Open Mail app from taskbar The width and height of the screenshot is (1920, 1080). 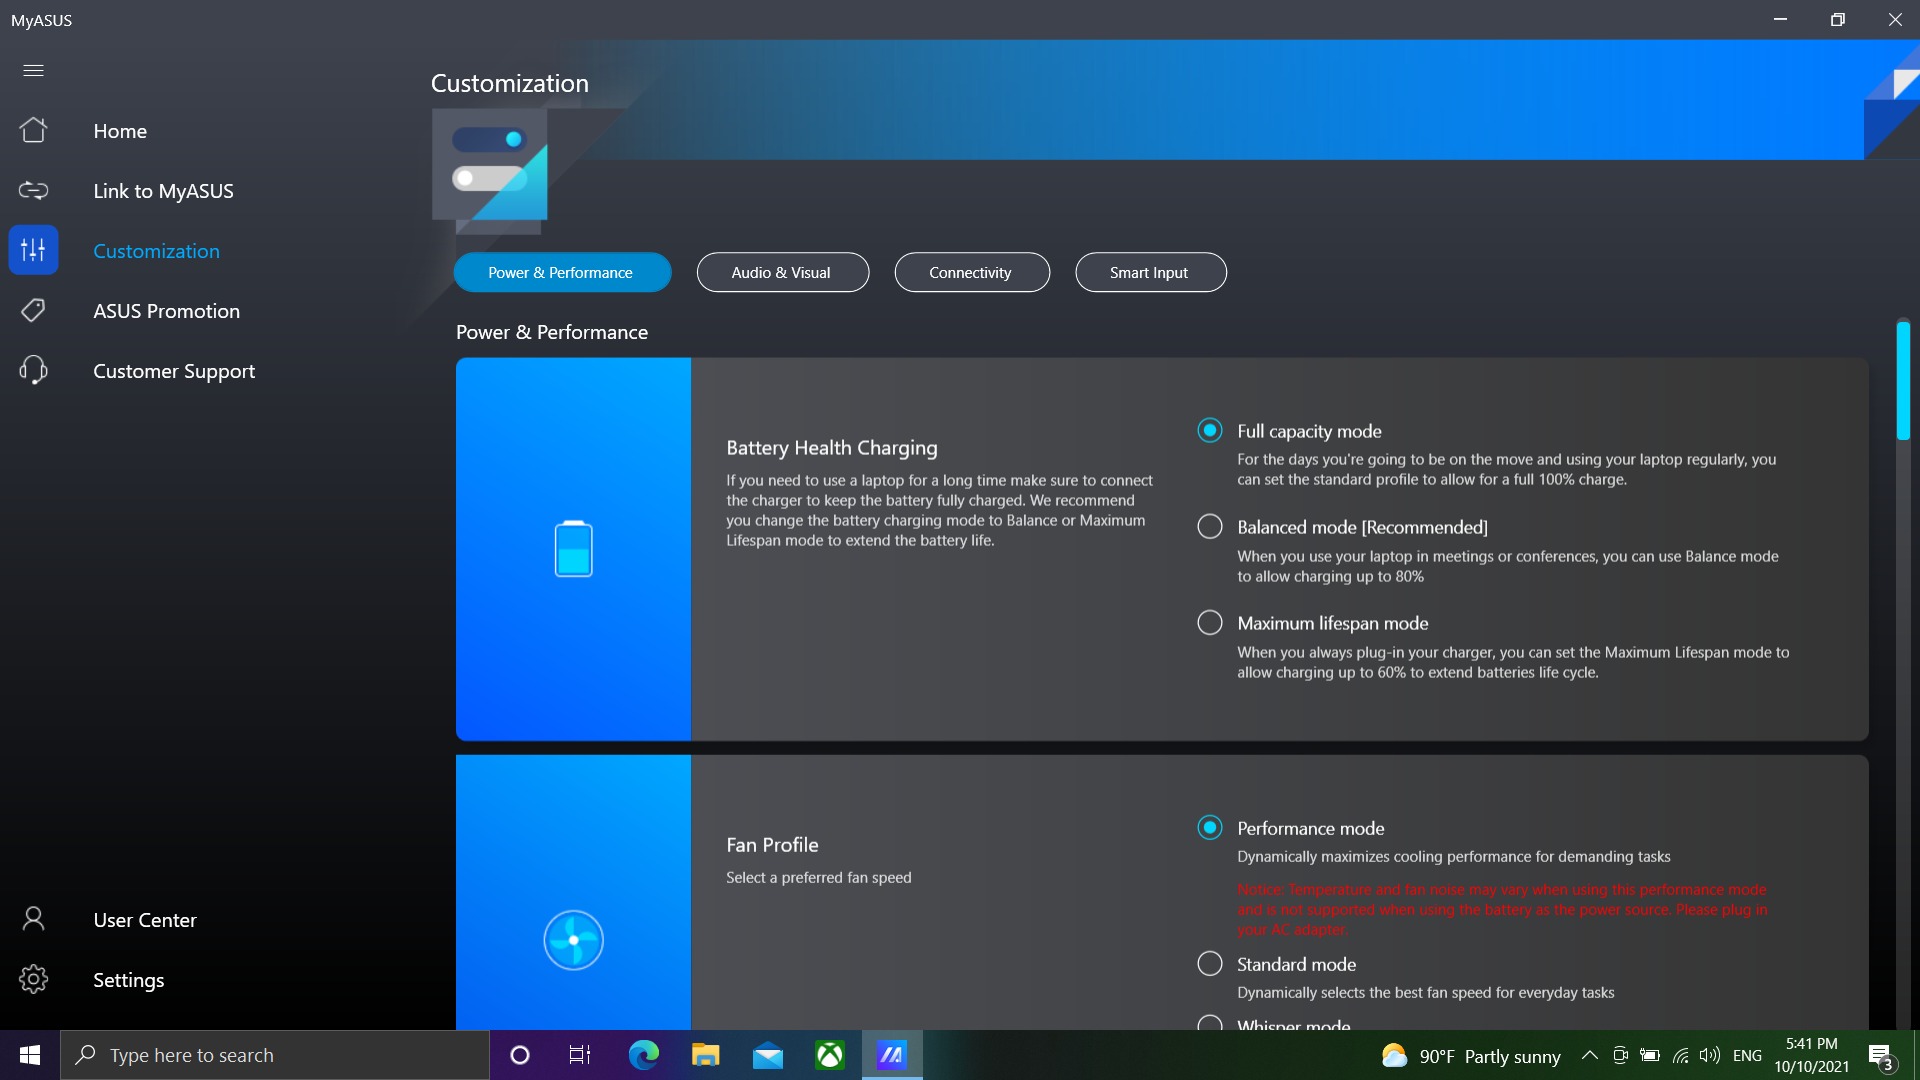pyautogui.click(x=767, y=1055)
